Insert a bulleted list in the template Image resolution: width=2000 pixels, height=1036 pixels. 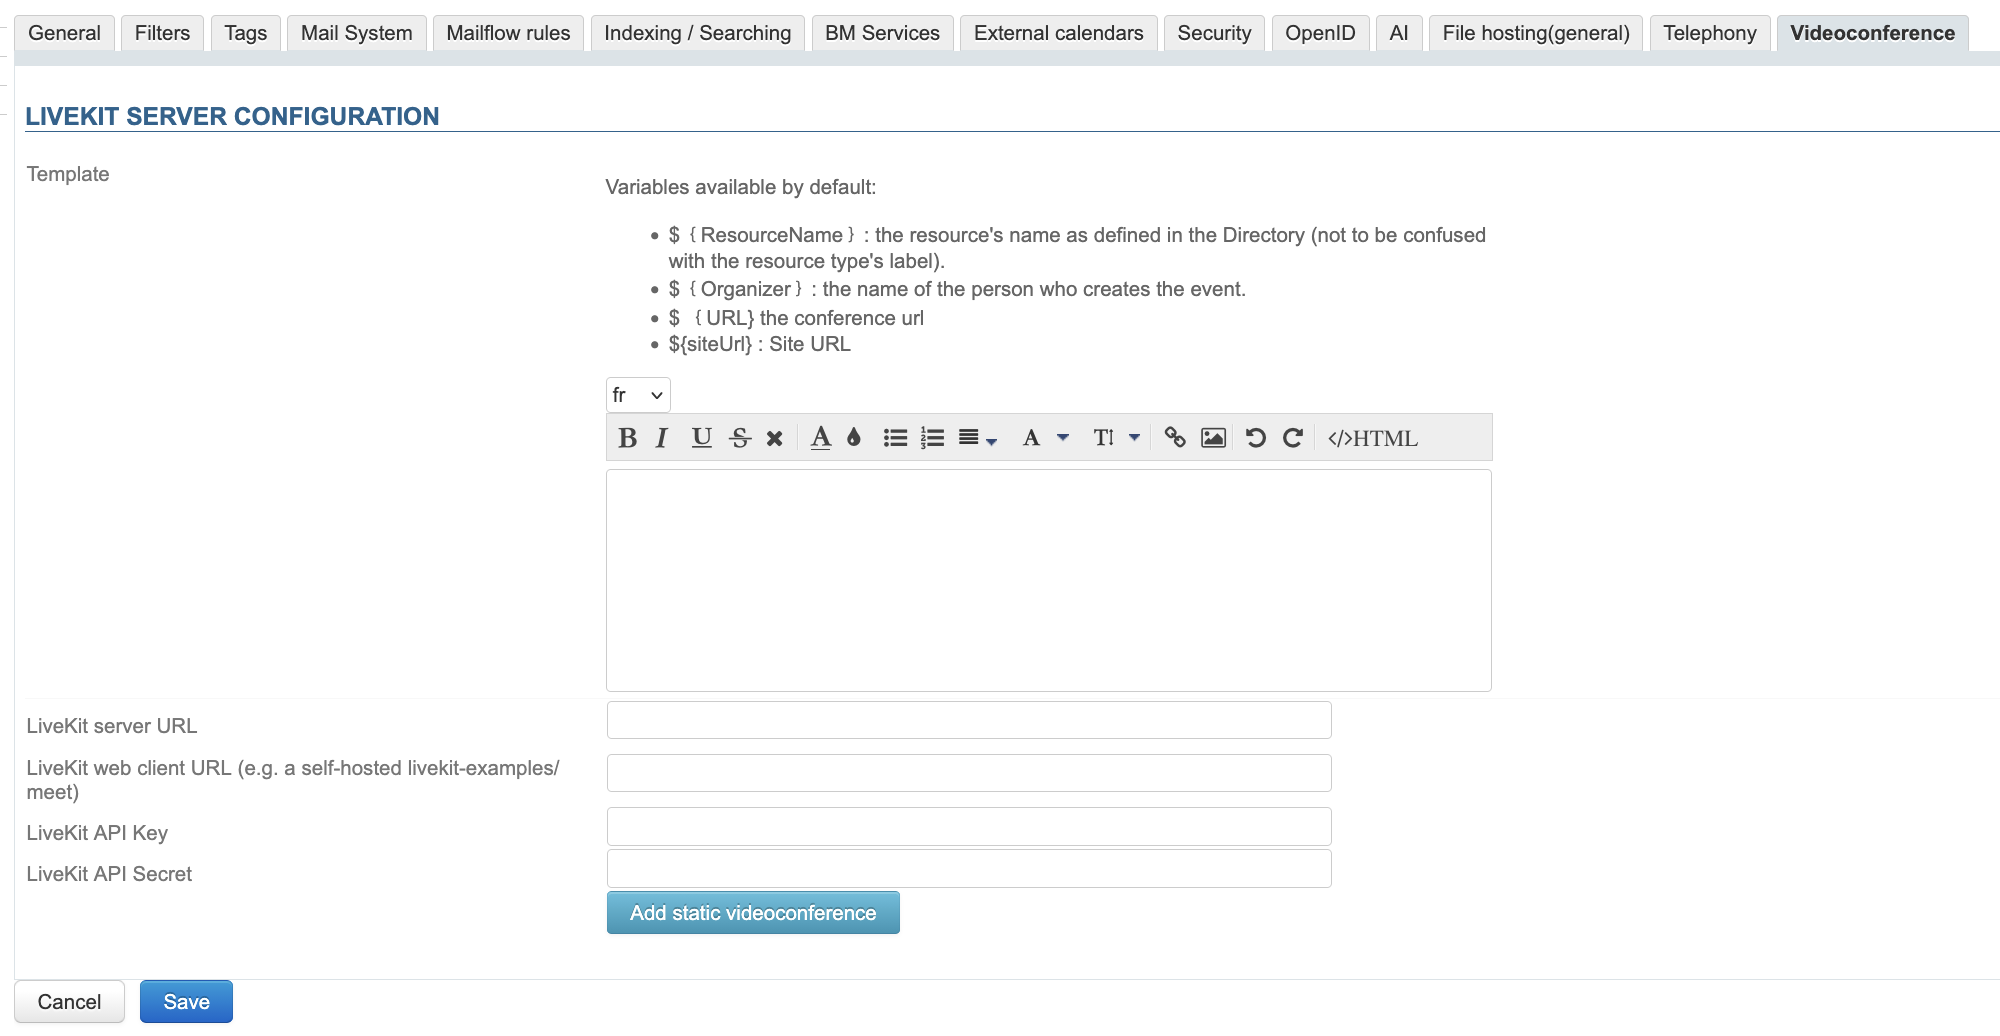point(895,438)
